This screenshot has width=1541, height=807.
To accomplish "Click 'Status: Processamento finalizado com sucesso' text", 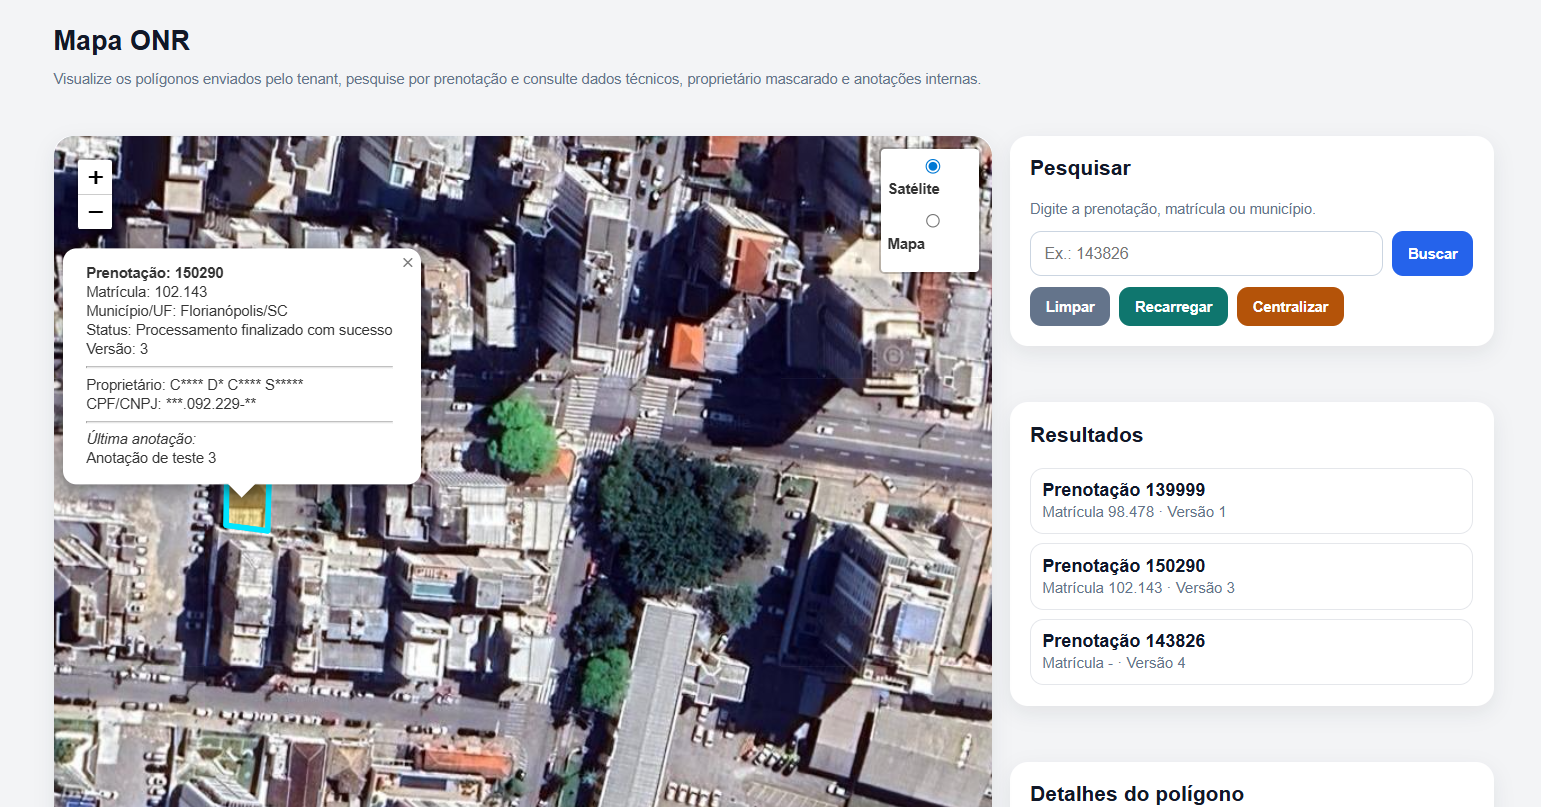I will [x=240, y=330].
